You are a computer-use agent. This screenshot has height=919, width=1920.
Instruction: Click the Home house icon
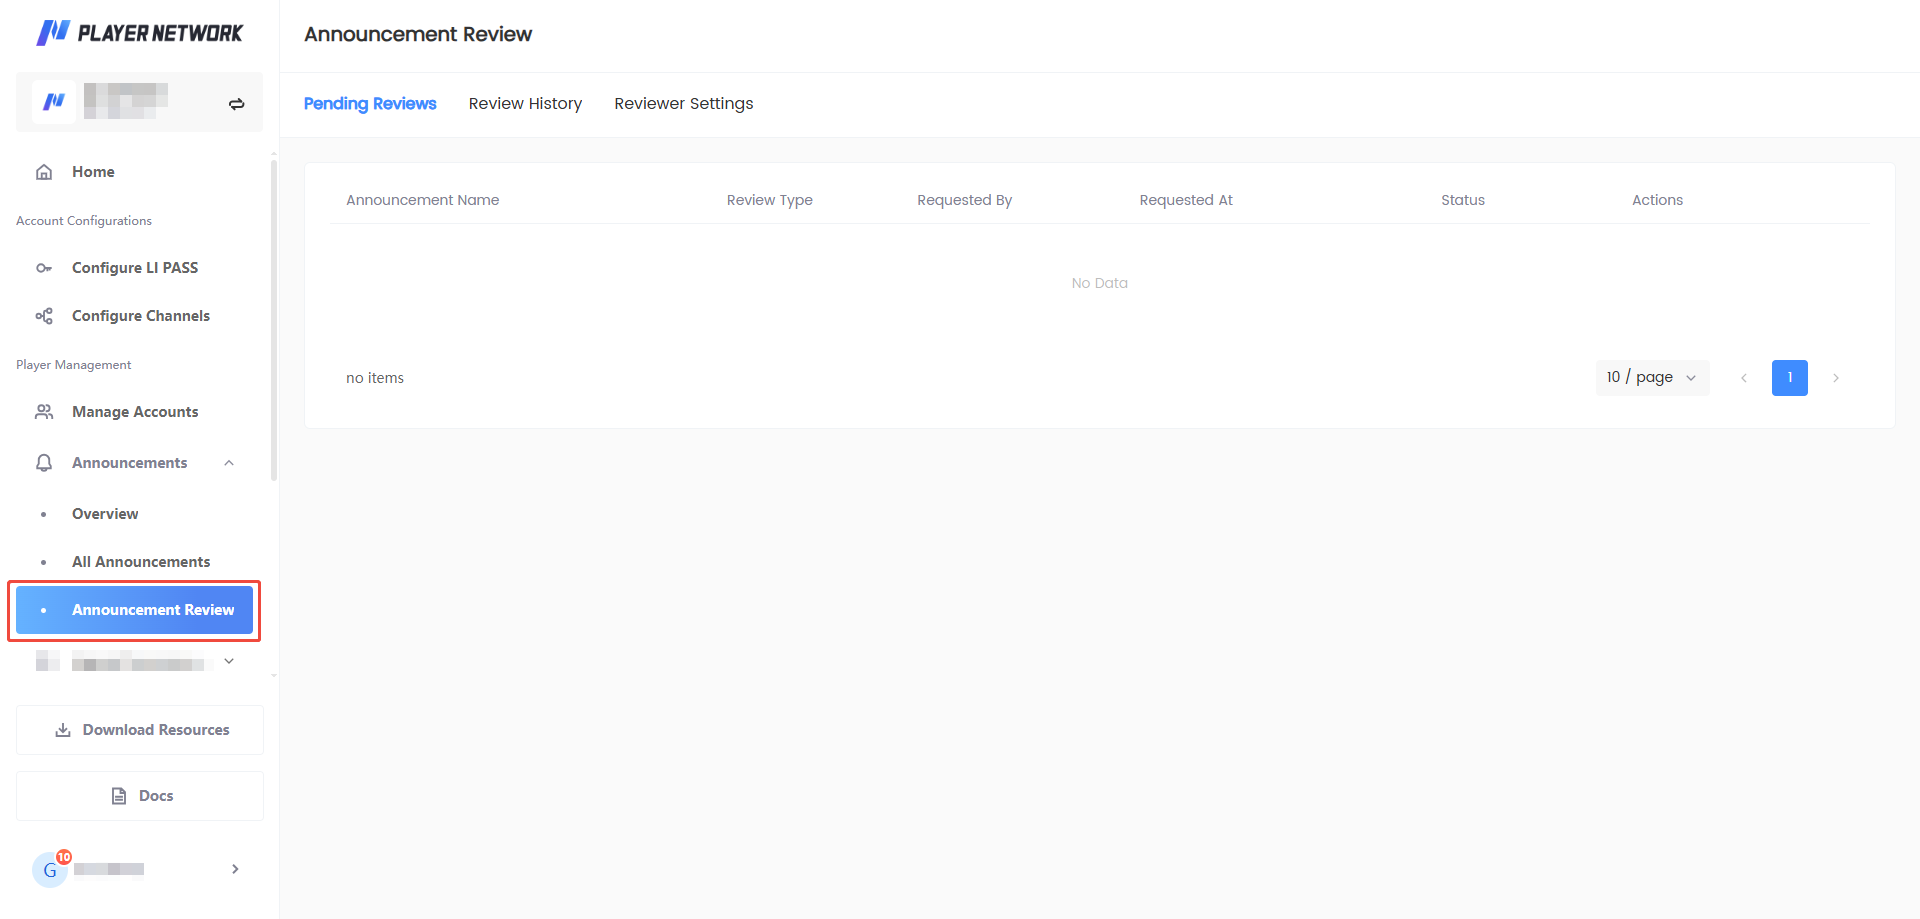[x=44, y=172]
